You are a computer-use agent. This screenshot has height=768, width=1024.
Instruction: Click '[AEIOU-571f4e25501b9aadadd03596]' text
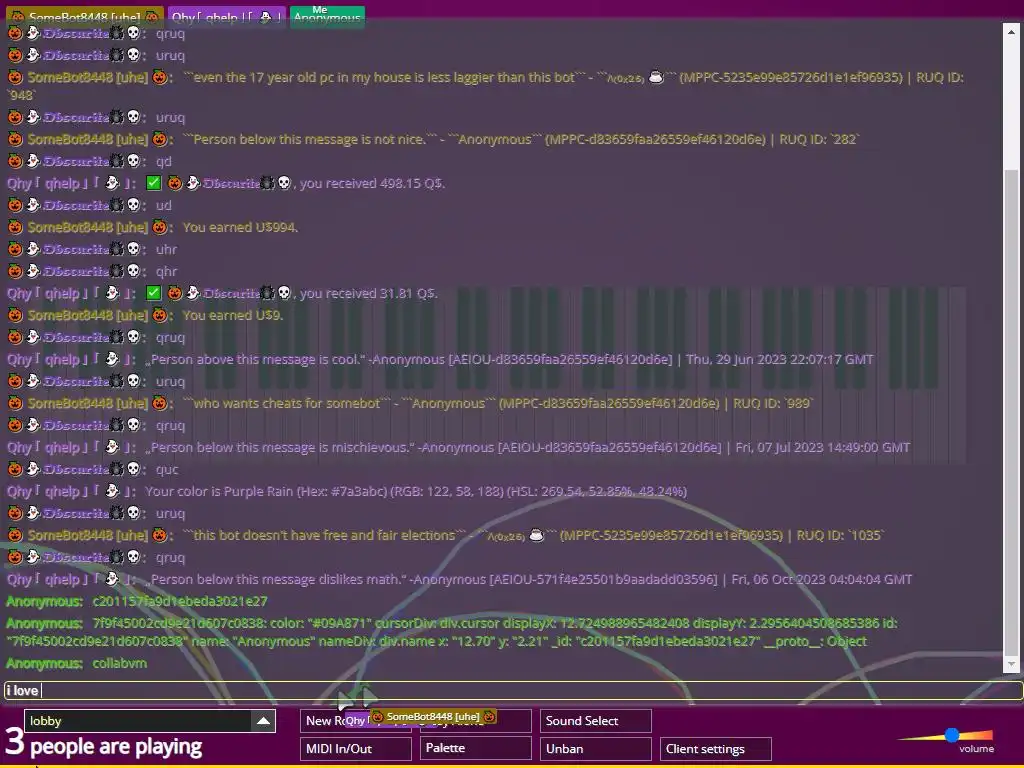(603, 579)
